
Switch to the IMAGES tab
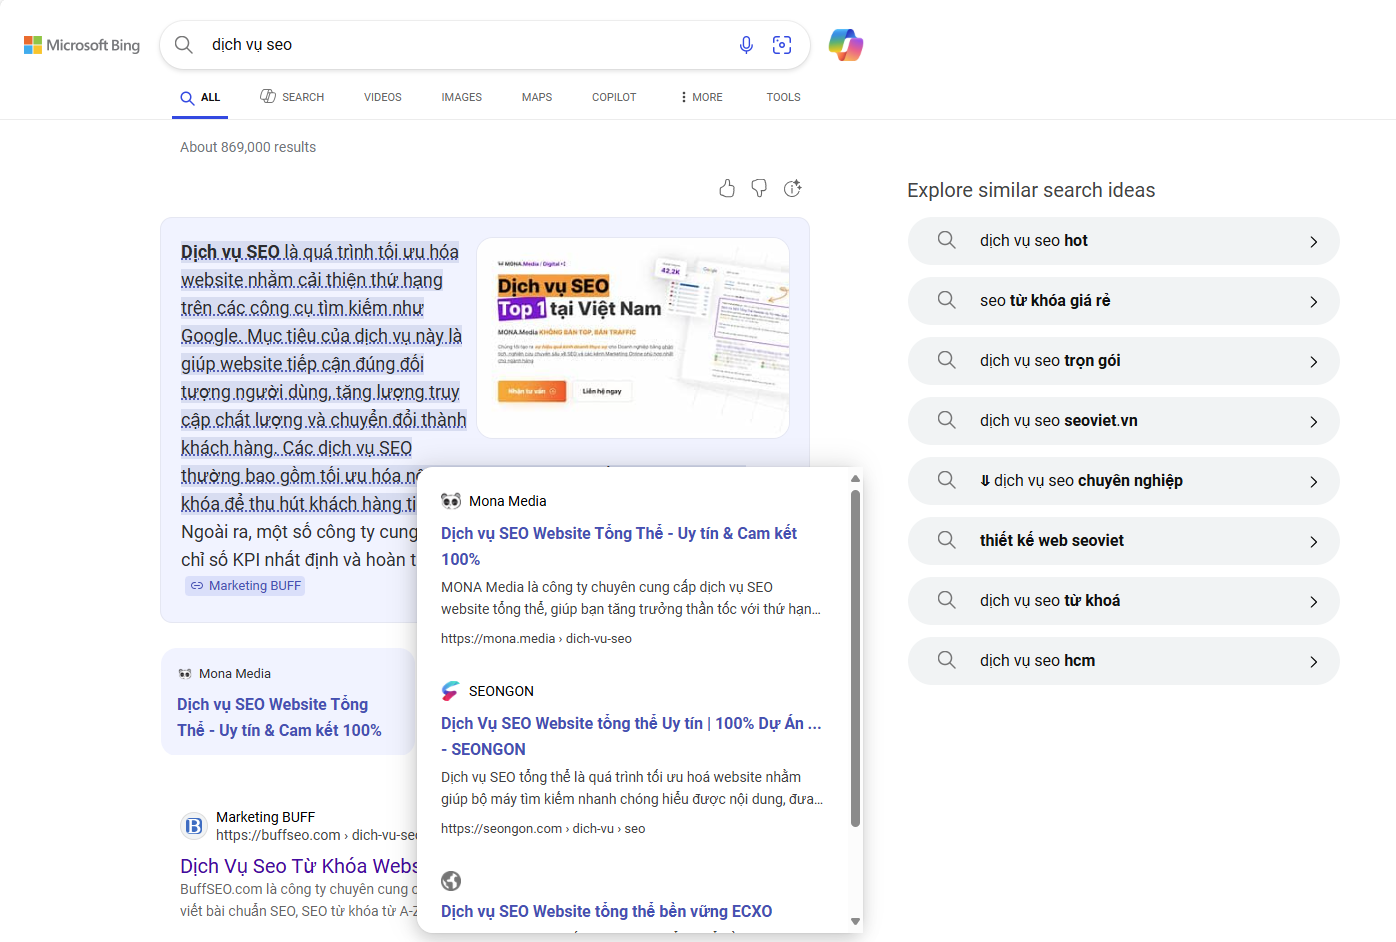462,97
